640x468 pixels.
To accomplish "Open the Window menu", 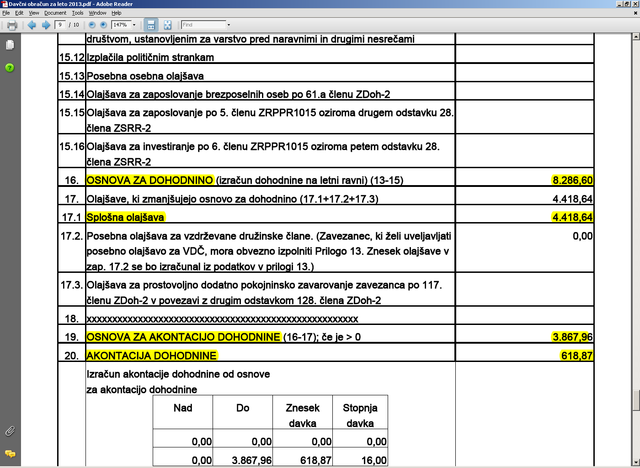I will [x=98, y=13].
